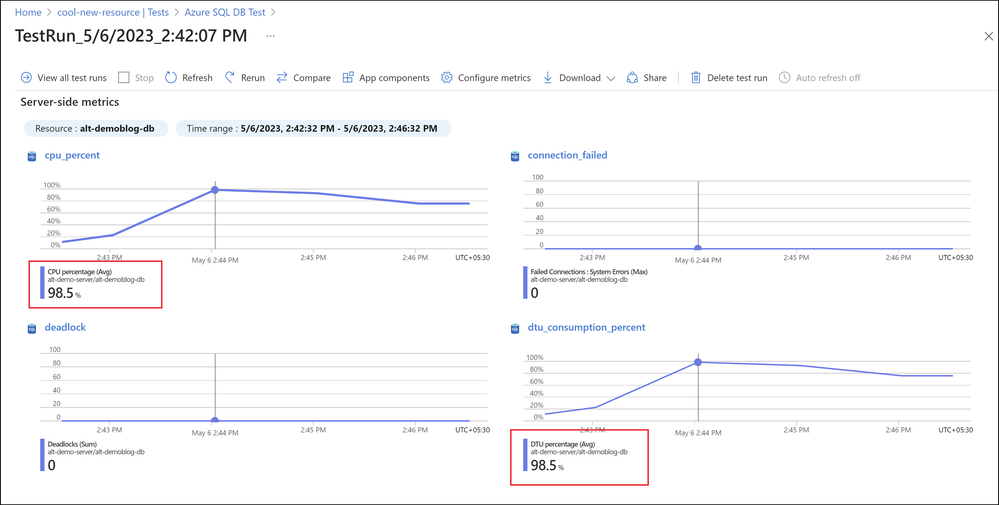Click the Delete test run trash icon
Image resolution: width=999 pixels, height=505 pixels.
pyautogui.click(x=696, y=78)
